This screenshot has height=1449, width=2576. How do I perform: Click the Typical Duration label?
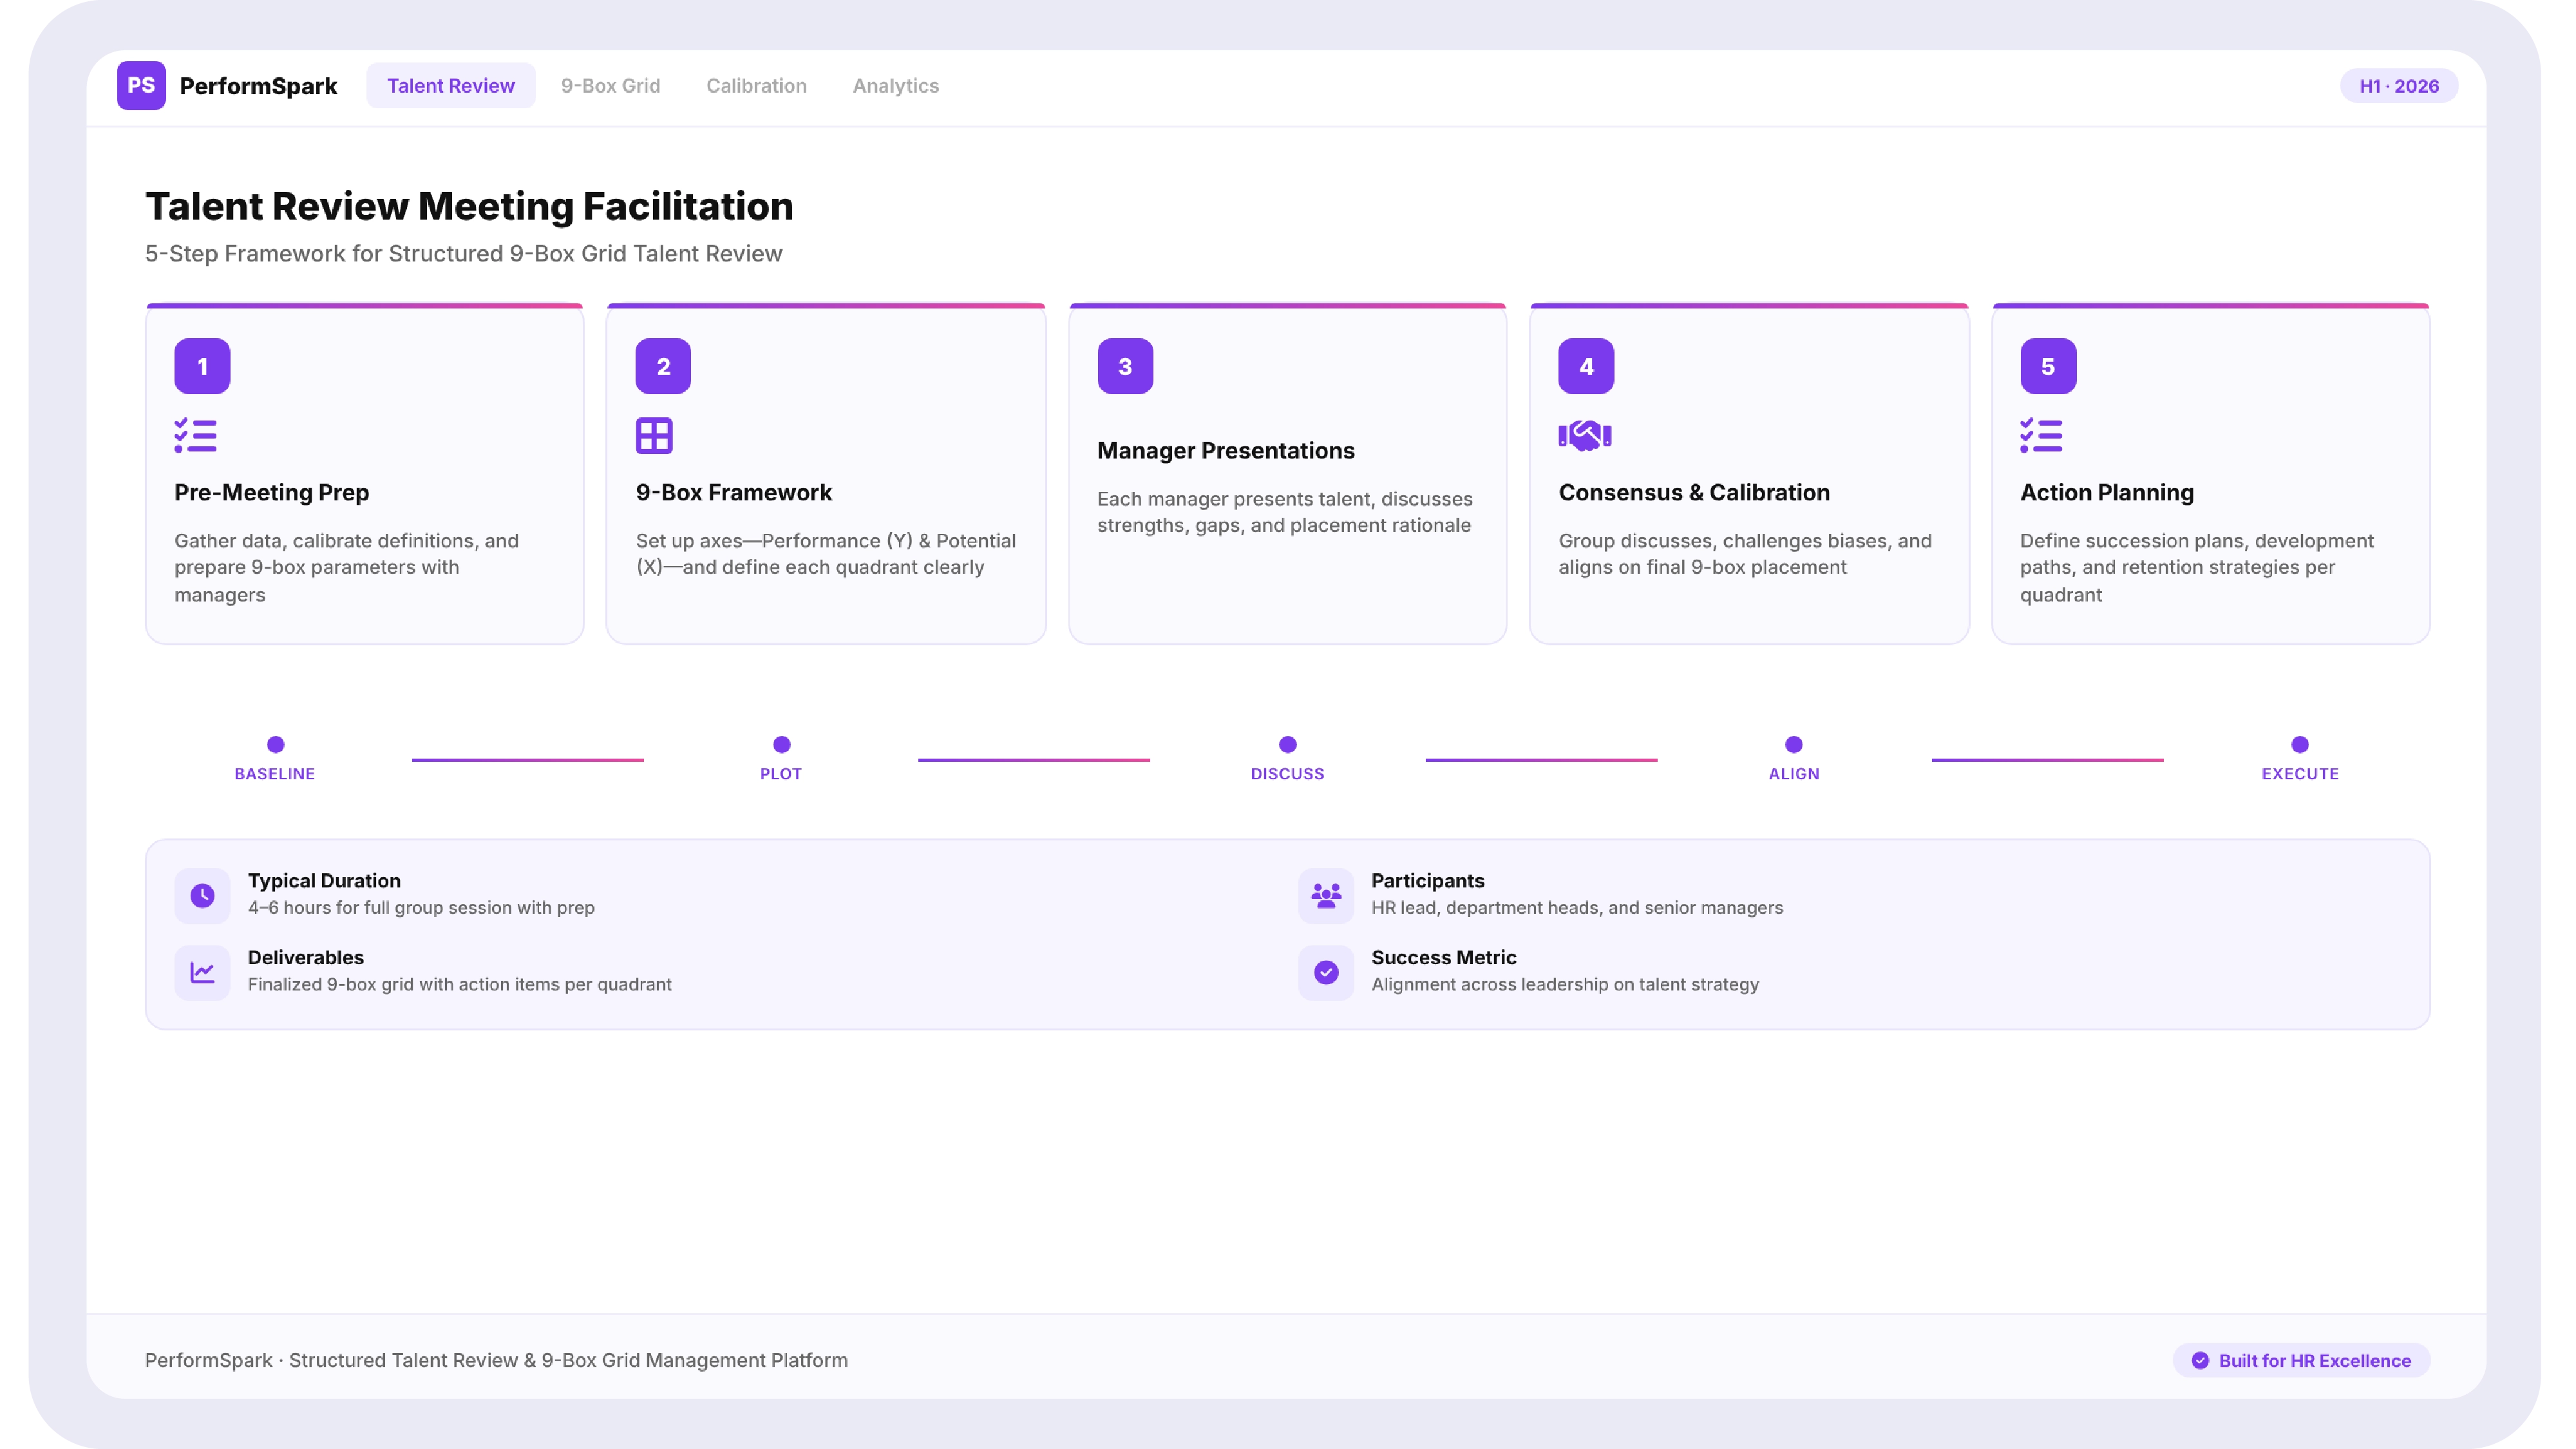324,881
